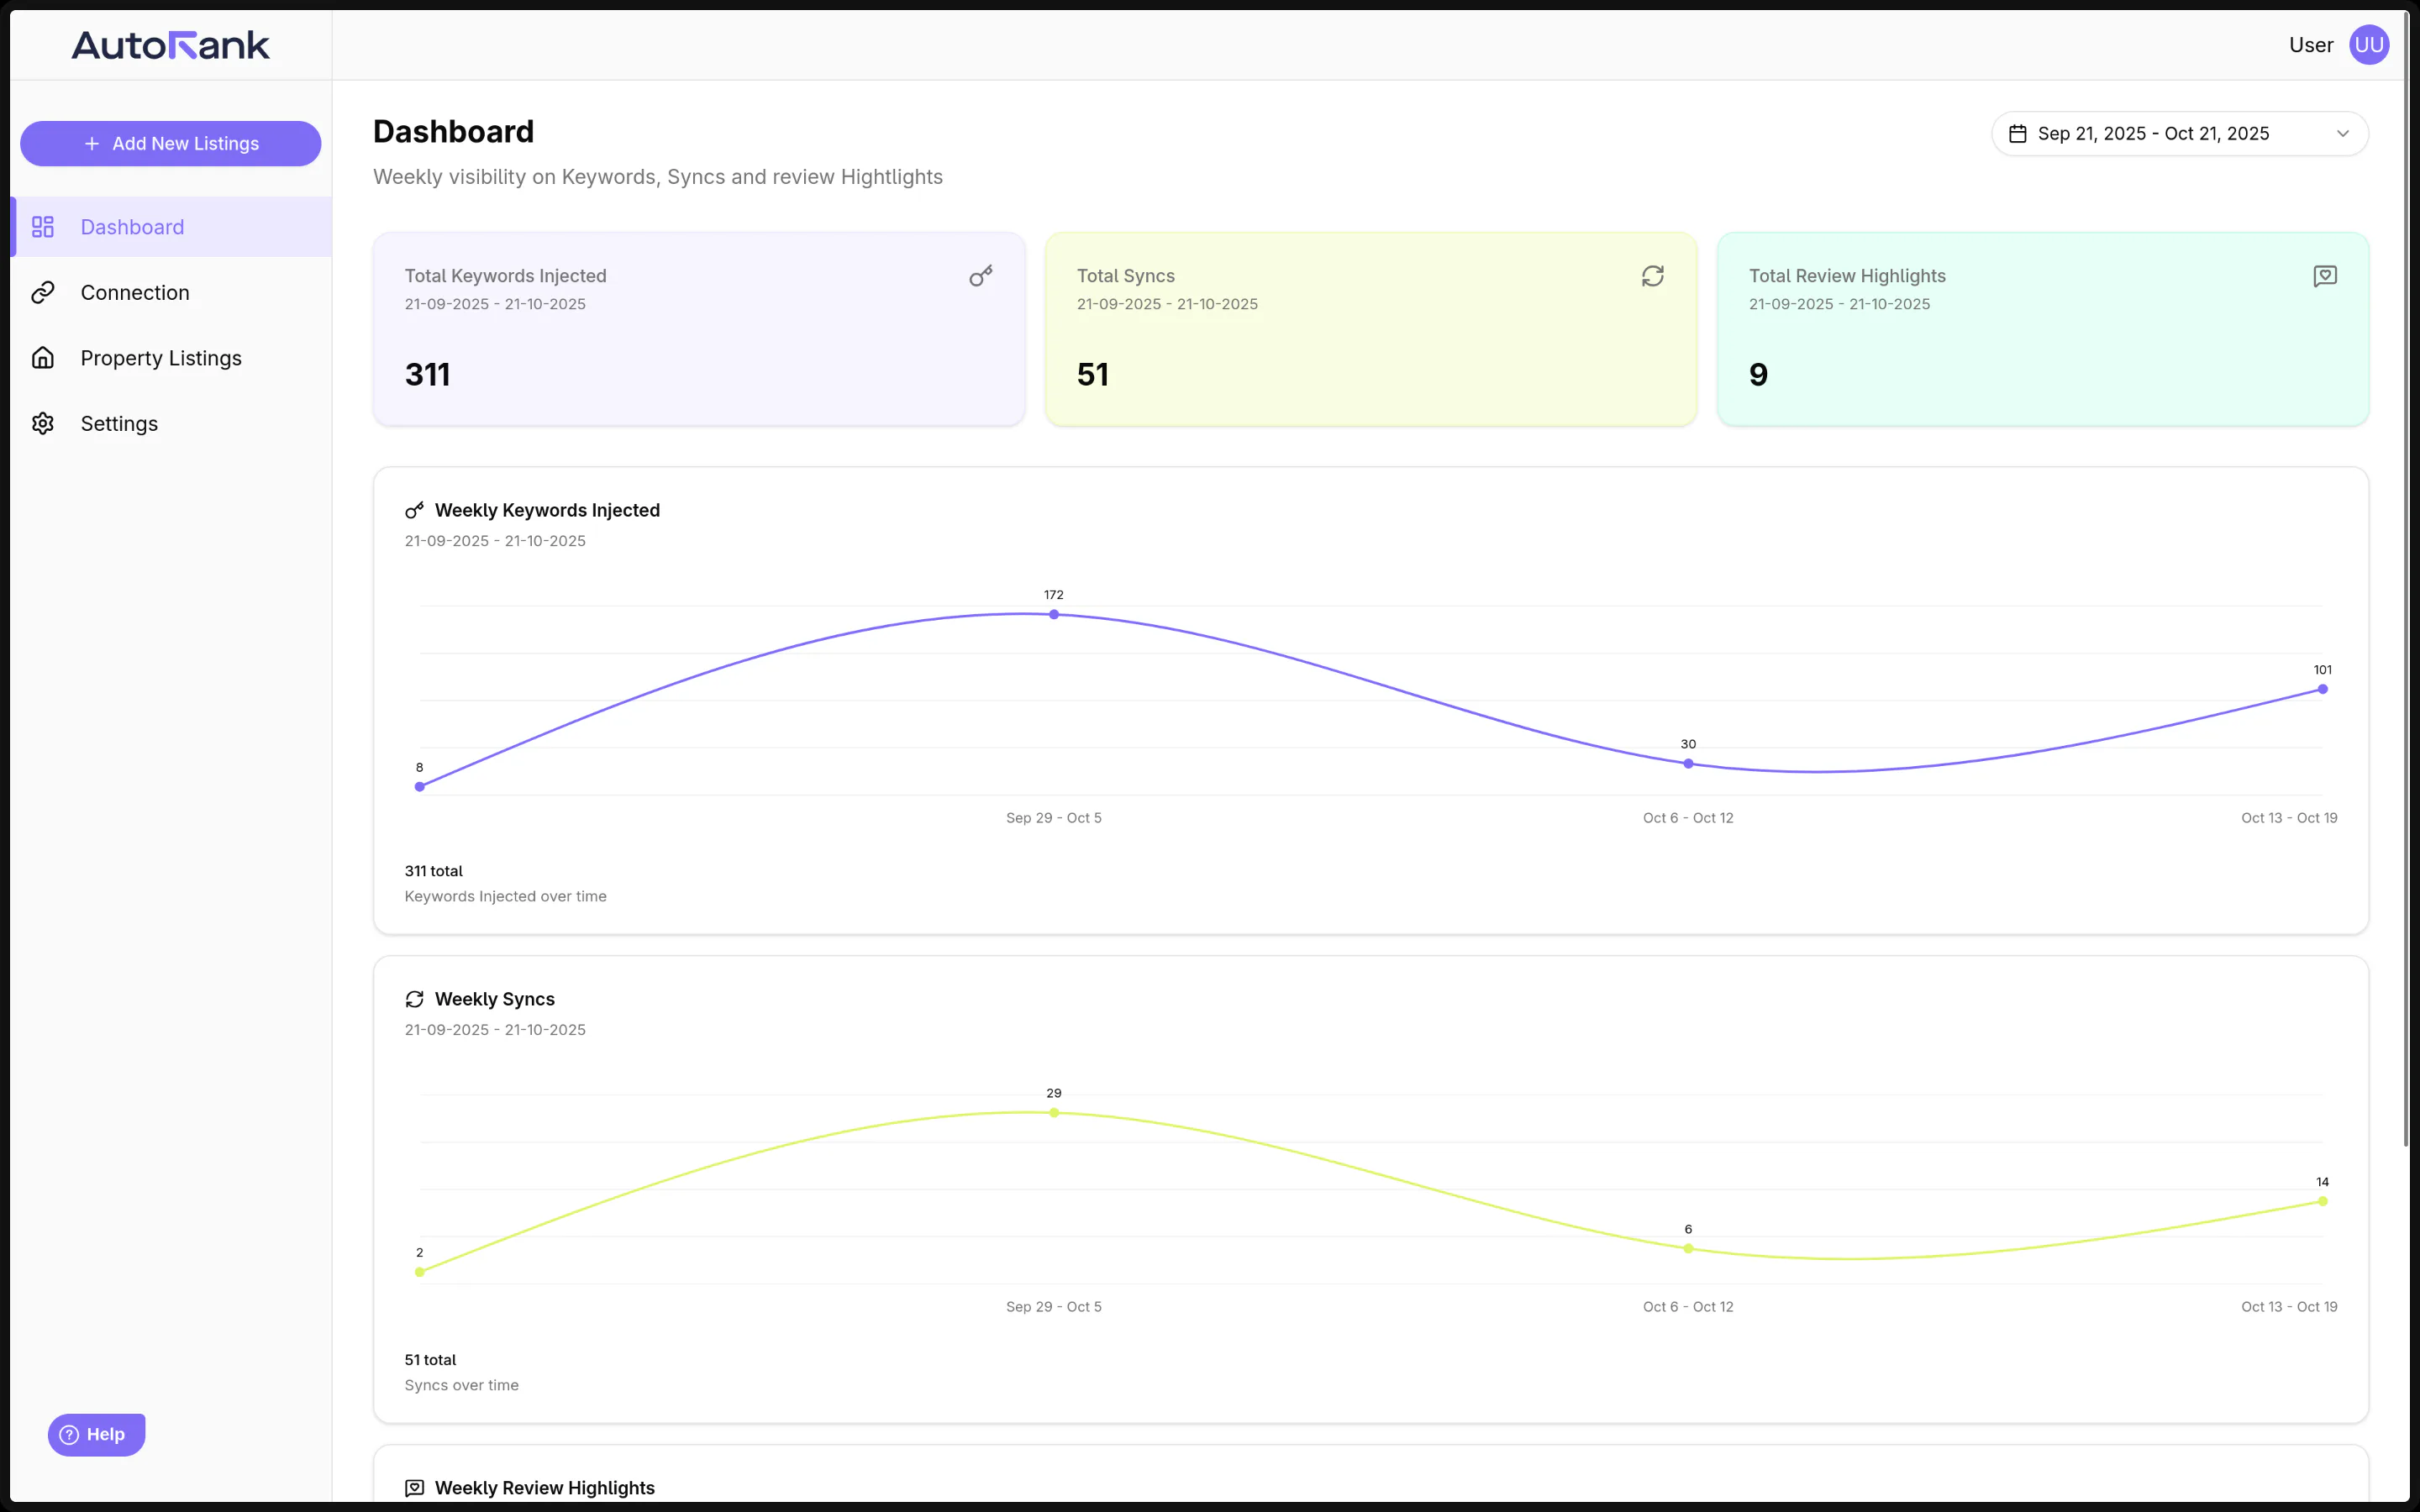This screenshot has height=1512, width=2420.
Task: Click 'Oct 13 - Oct 19' label on syncs chart
Action: coord(2289,1307)
